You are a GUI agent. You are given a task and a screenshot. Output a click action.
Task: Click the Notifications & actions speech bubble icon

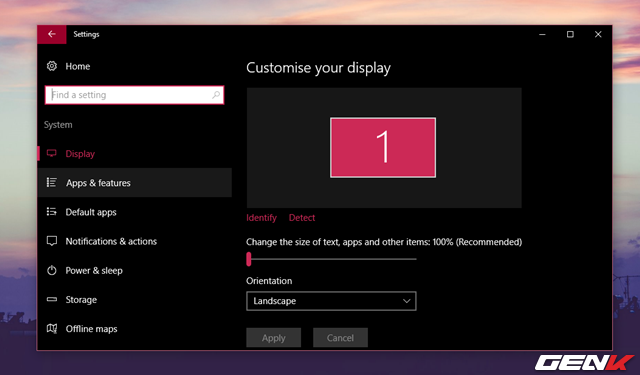[x=52, y=241]
